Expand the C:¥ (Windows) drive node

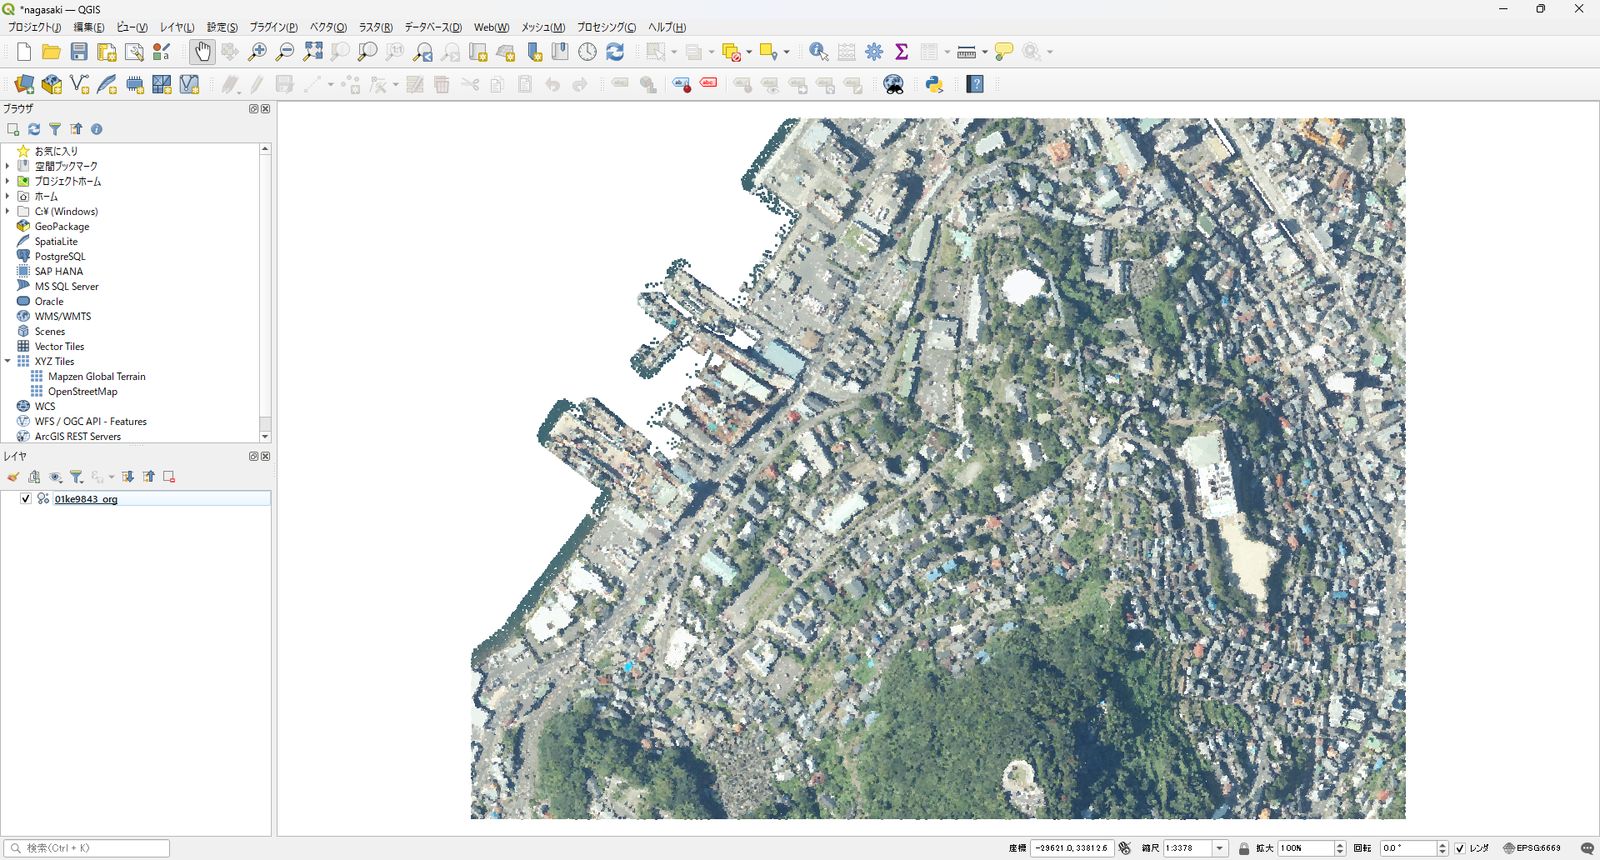8,211
